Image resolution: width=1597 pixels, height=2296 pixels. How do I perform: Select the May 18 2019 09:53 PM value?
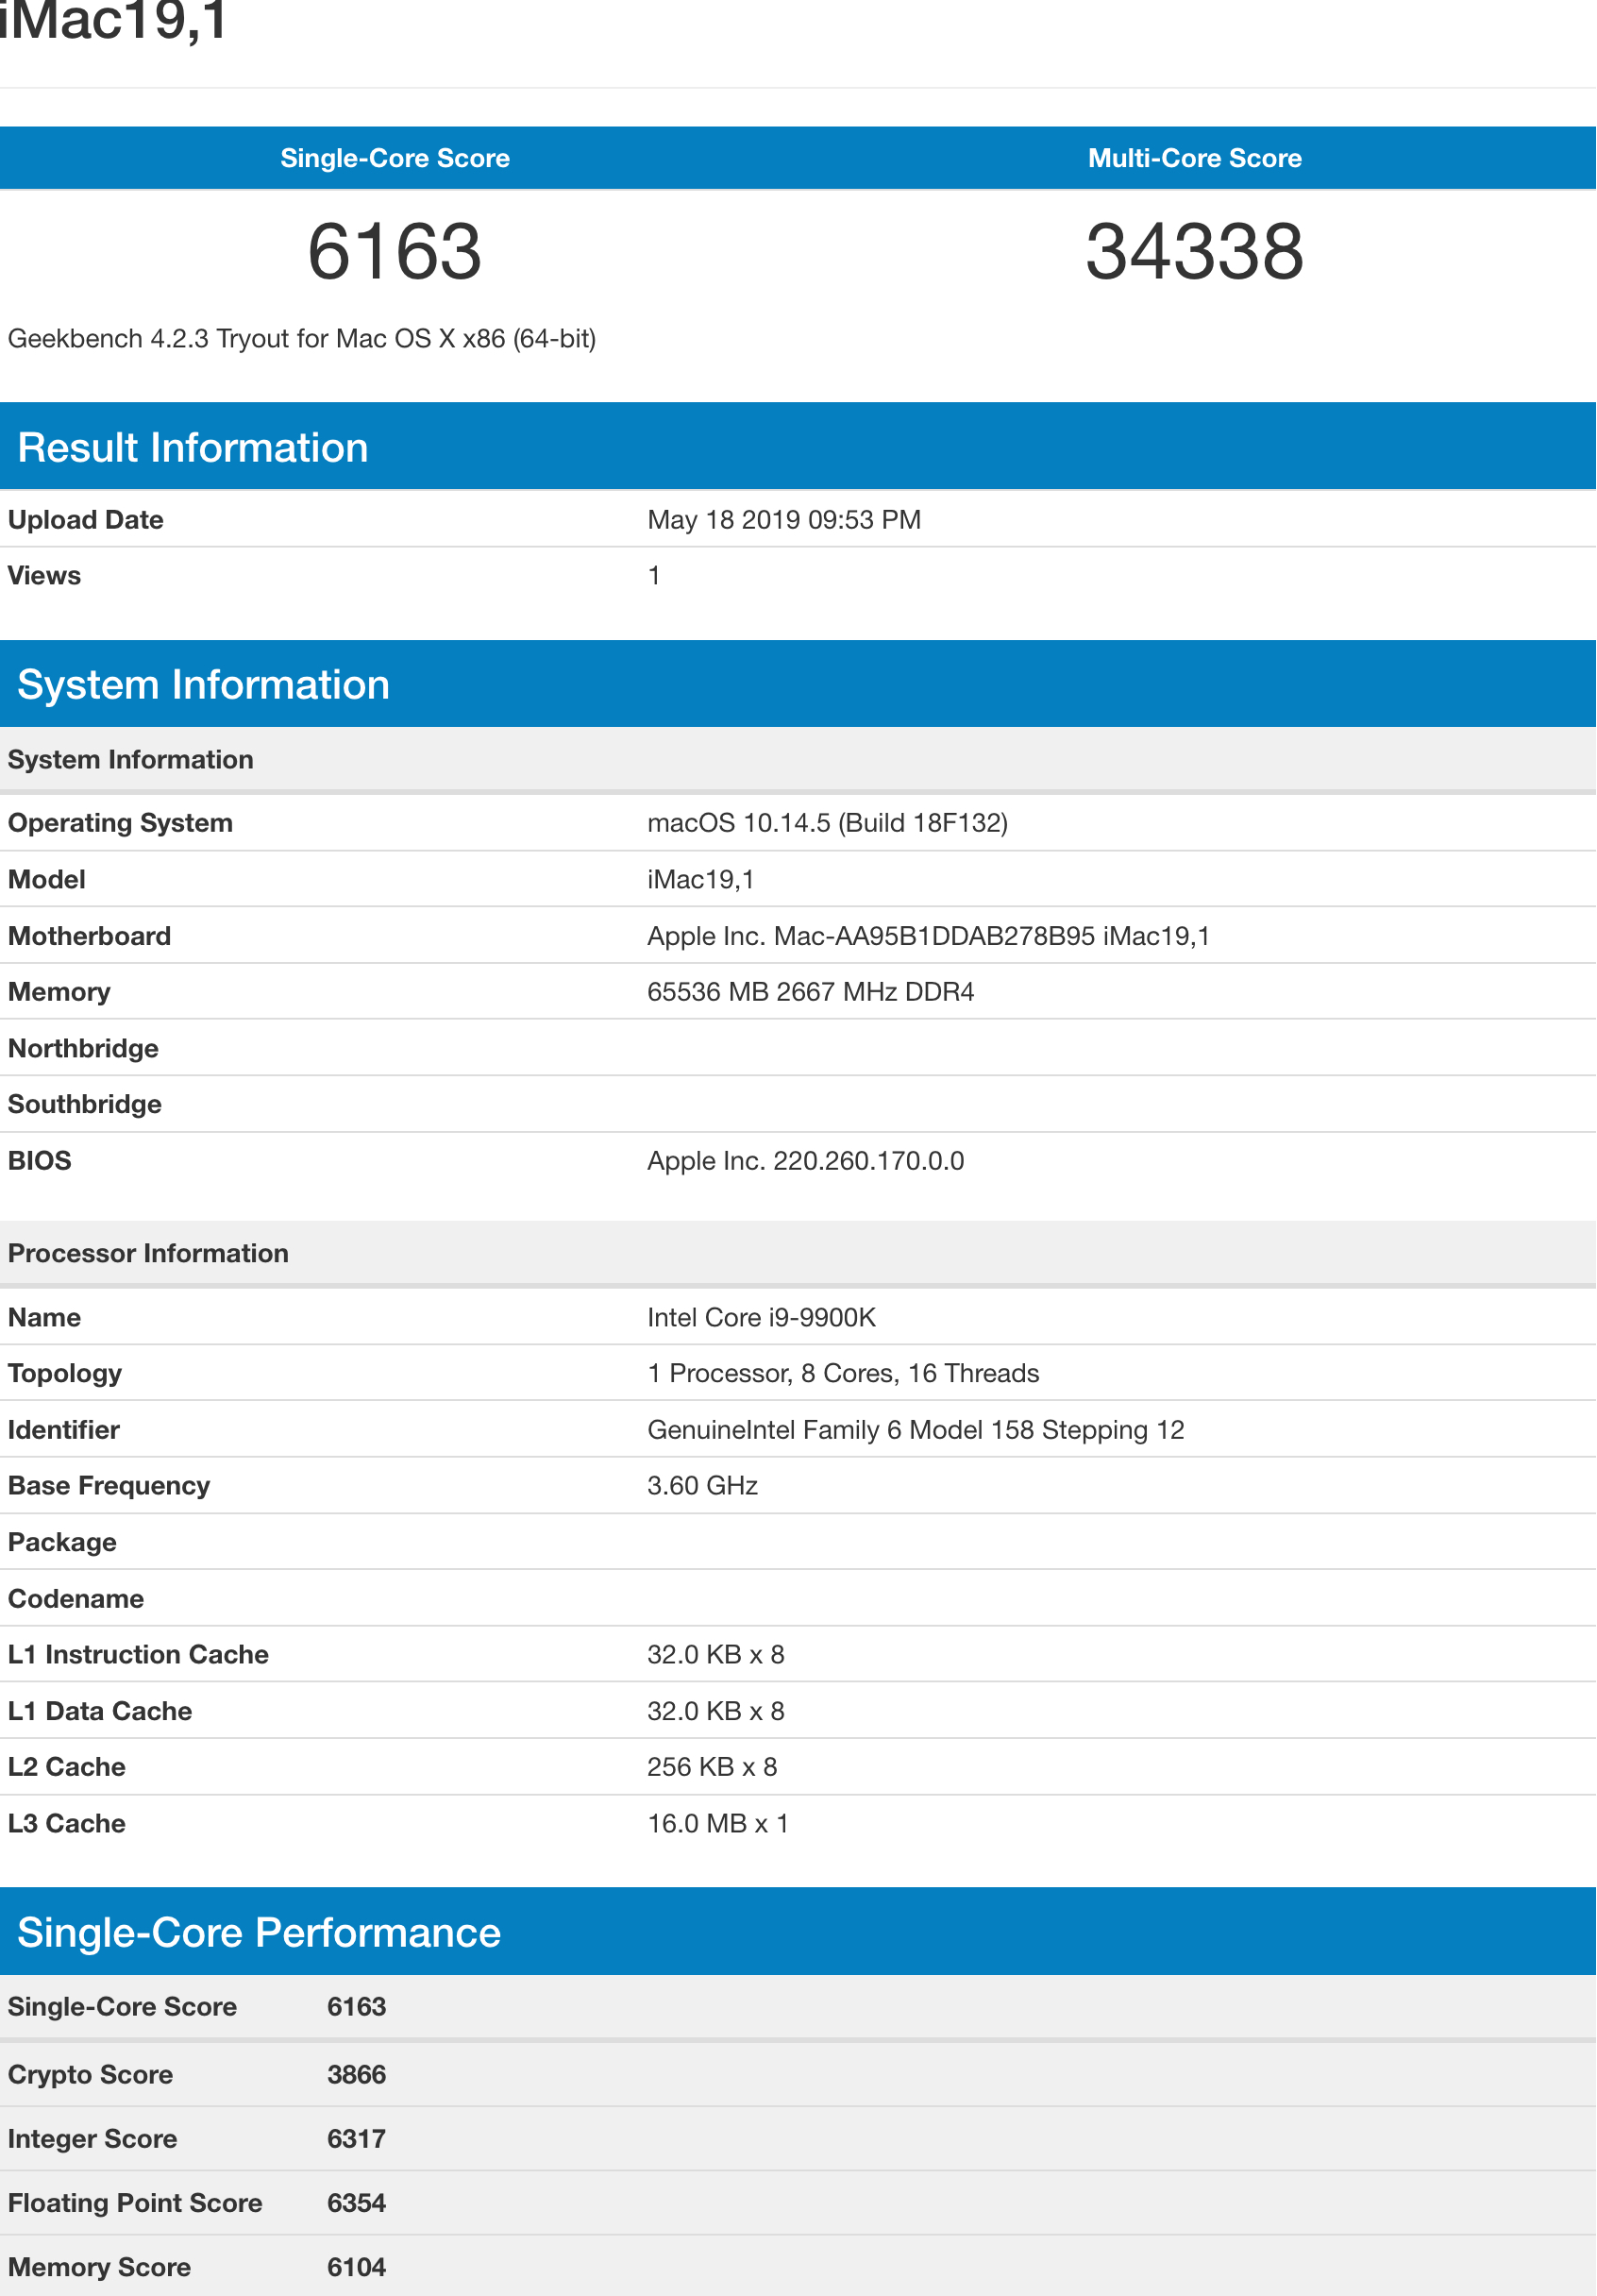pos(784,520)
